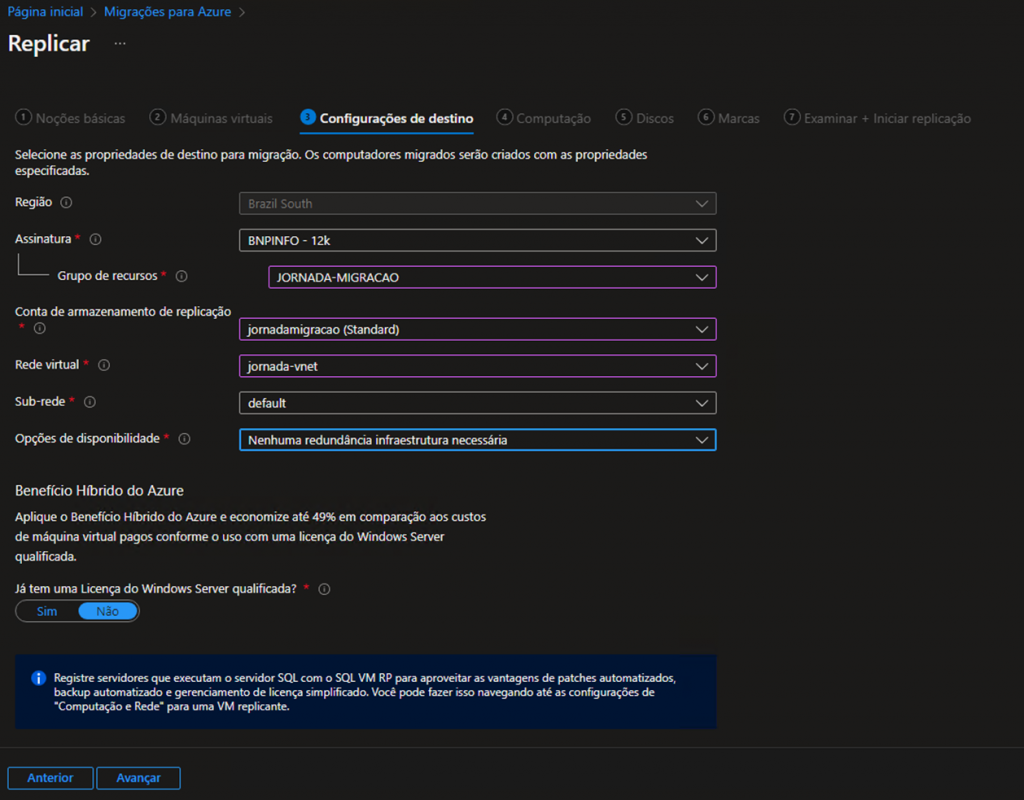The width and height of the screenshot is (1024, 800).
Task: Click info icon beside Windows Server license question
Action: (324, 589)
